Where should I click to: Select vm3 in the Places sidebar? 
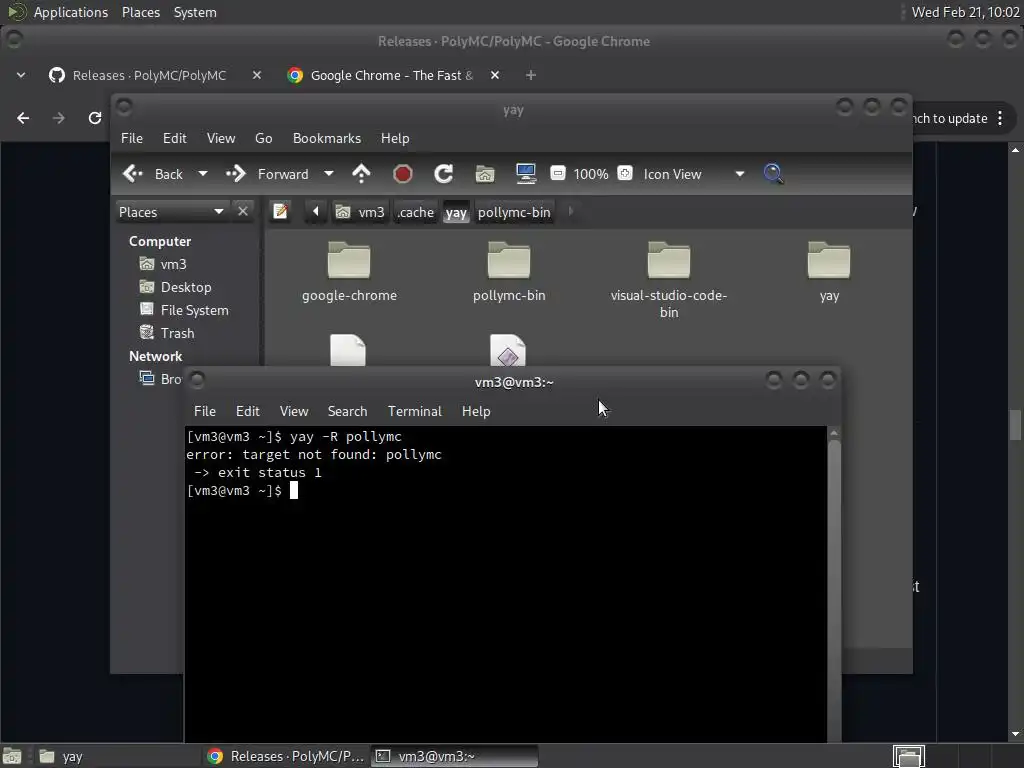(173, 264)
